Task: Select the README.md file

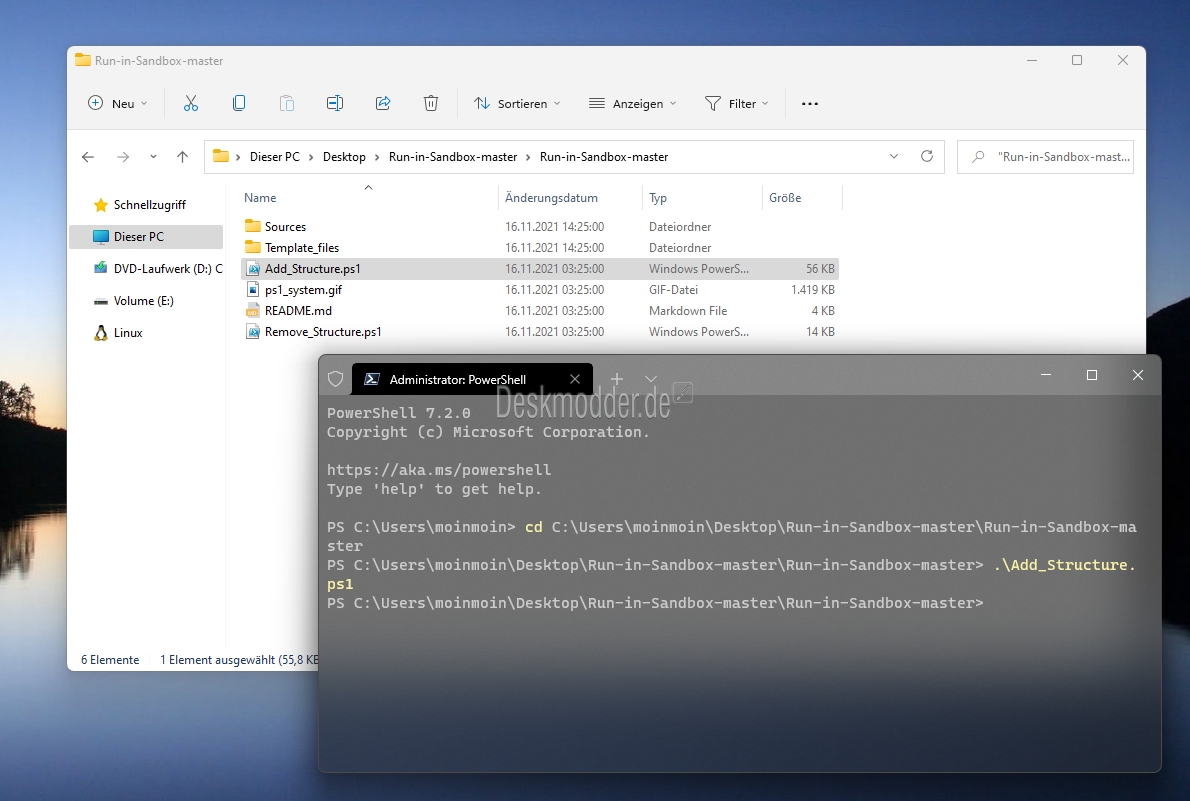Action: click(x=540, y=311)
